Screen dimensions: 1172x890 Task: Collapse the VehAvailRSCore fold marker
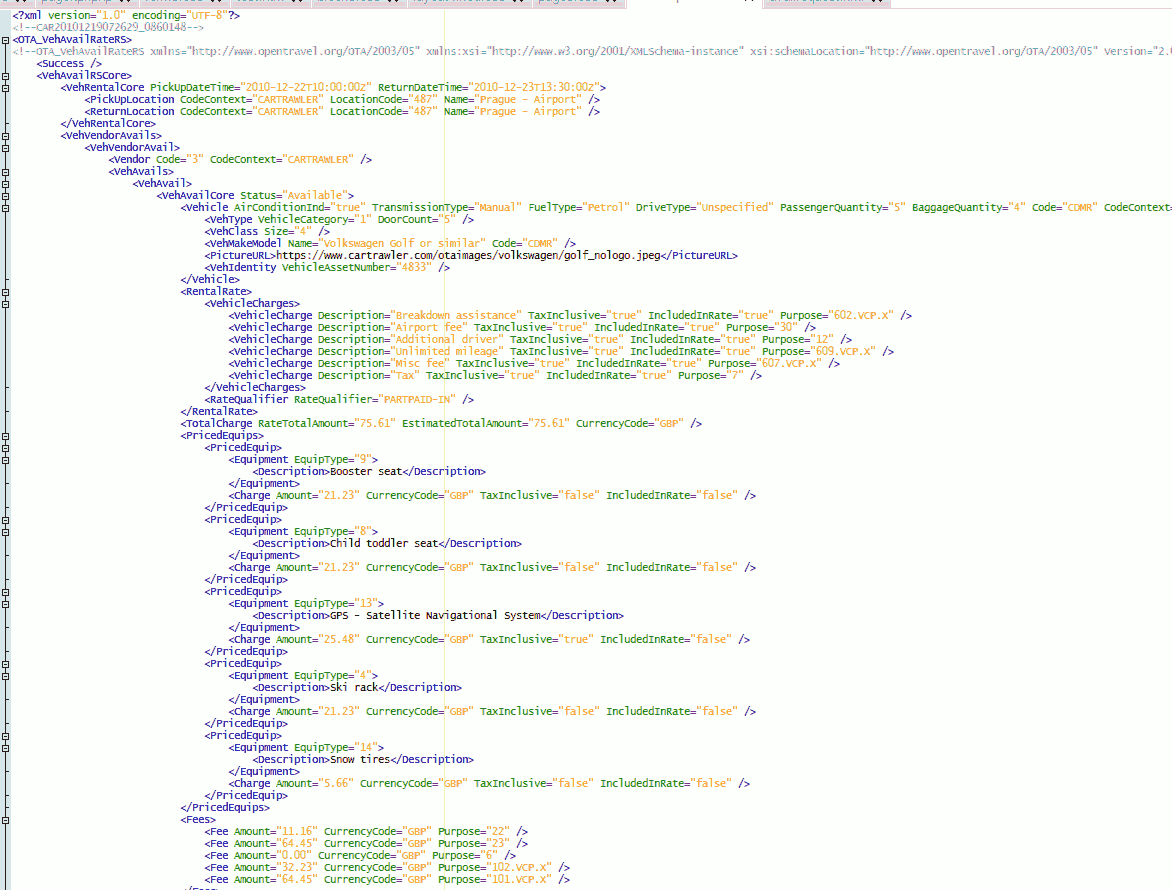point(5,76)
